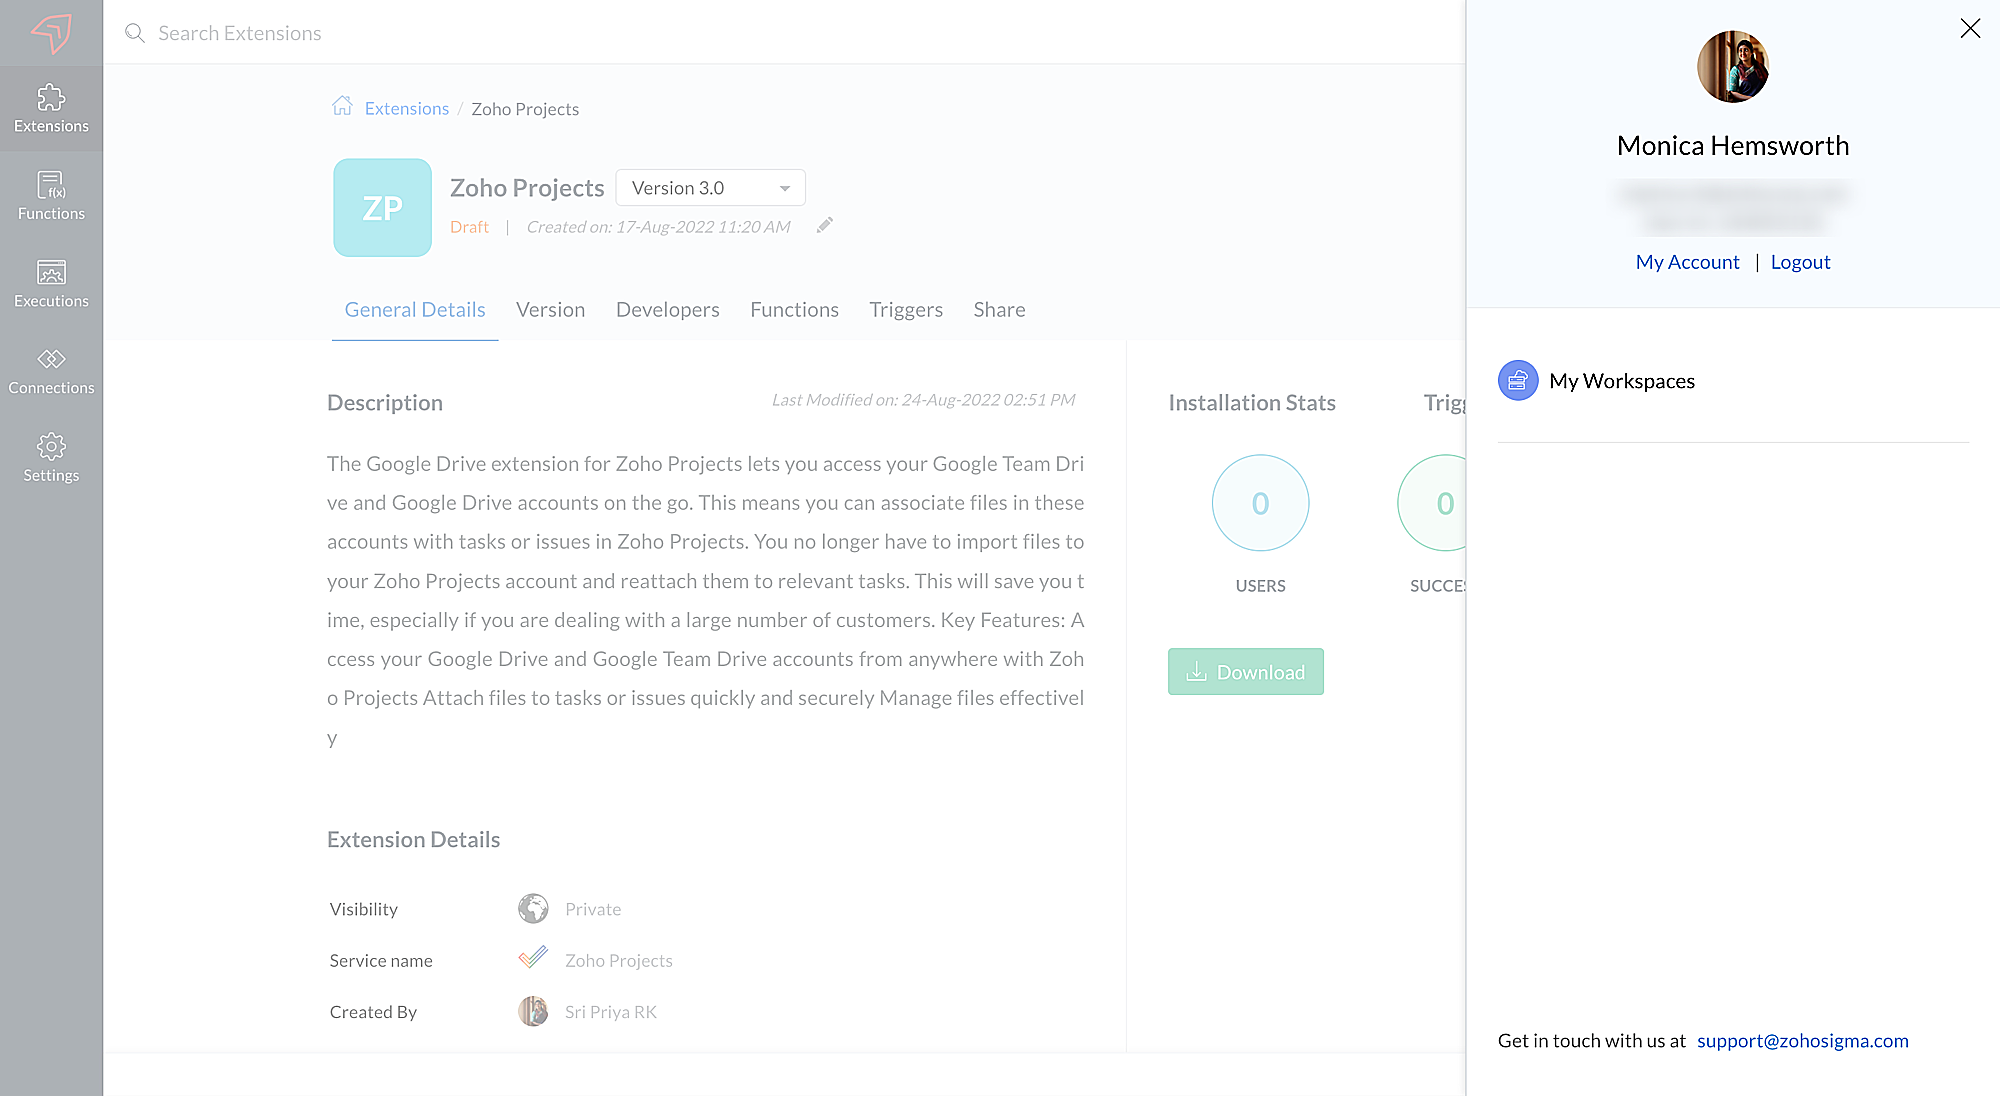Expand the Extensions breadcrumb link
The width and height of the screenshot is (2000, 1096).
tap(408, 108)
